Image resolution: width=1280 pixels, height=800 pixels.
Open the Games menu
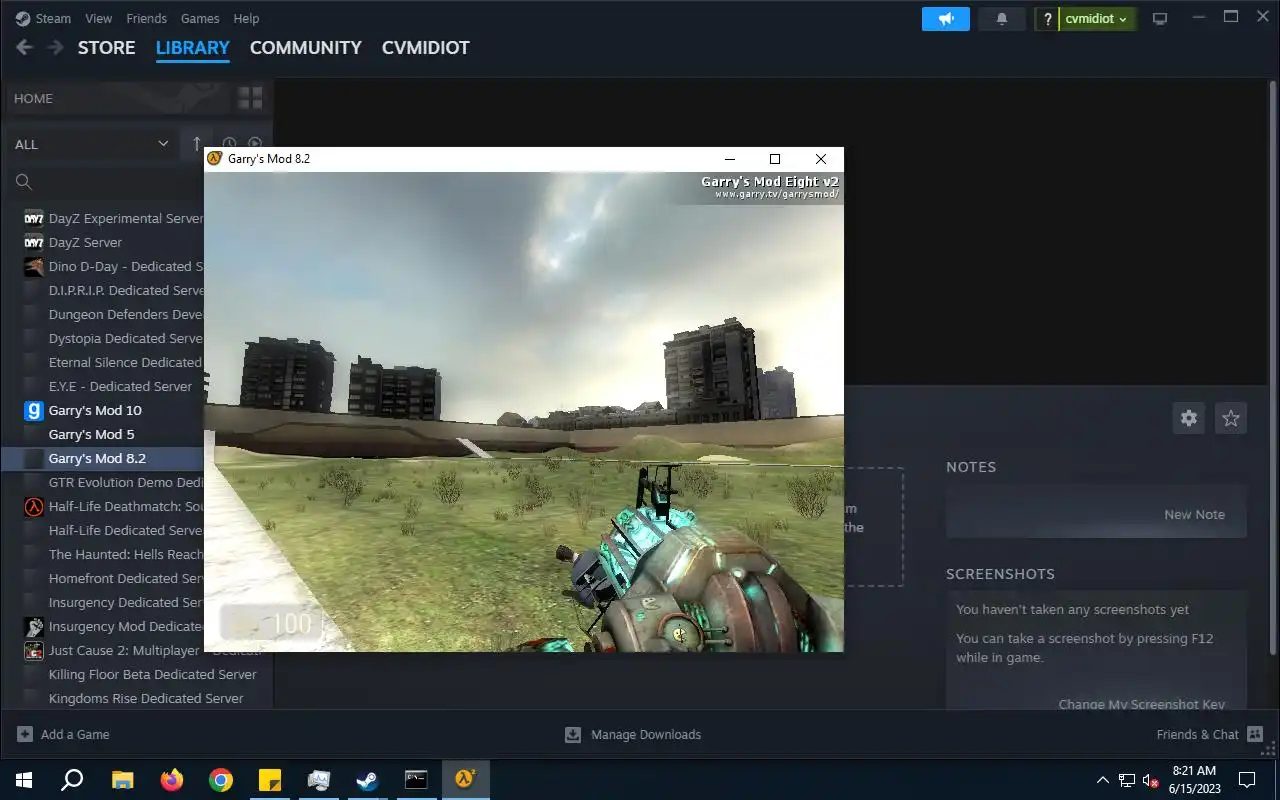pyautogui.click(x=200, y=18)
